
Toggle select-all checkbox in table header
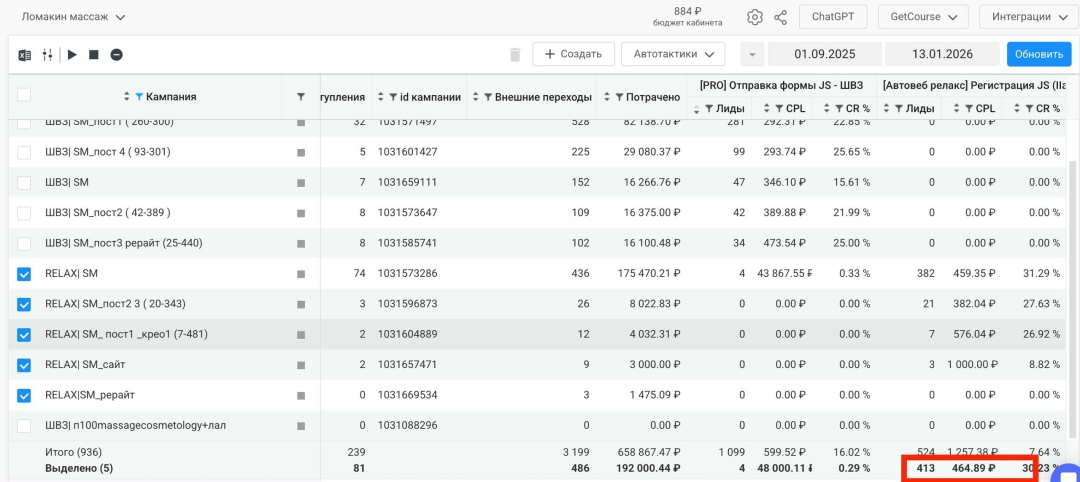coord(23,95)
